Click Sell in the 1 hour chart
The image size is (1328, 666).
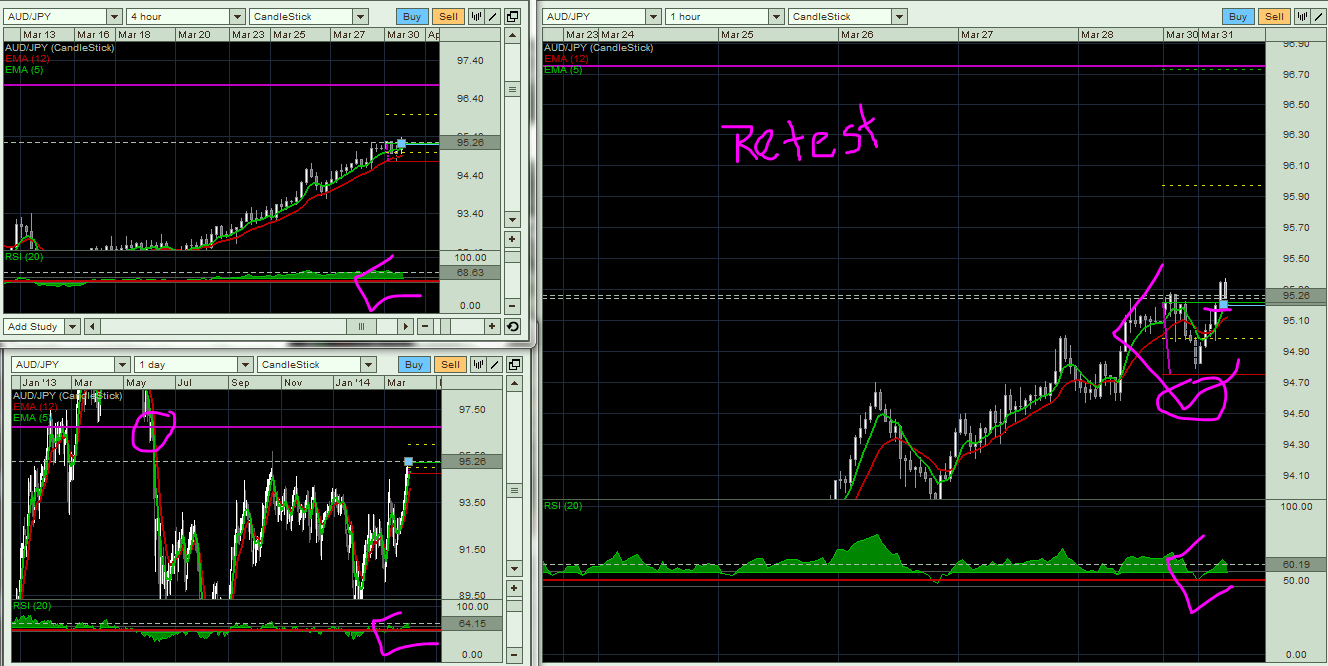coord(1274,17)
